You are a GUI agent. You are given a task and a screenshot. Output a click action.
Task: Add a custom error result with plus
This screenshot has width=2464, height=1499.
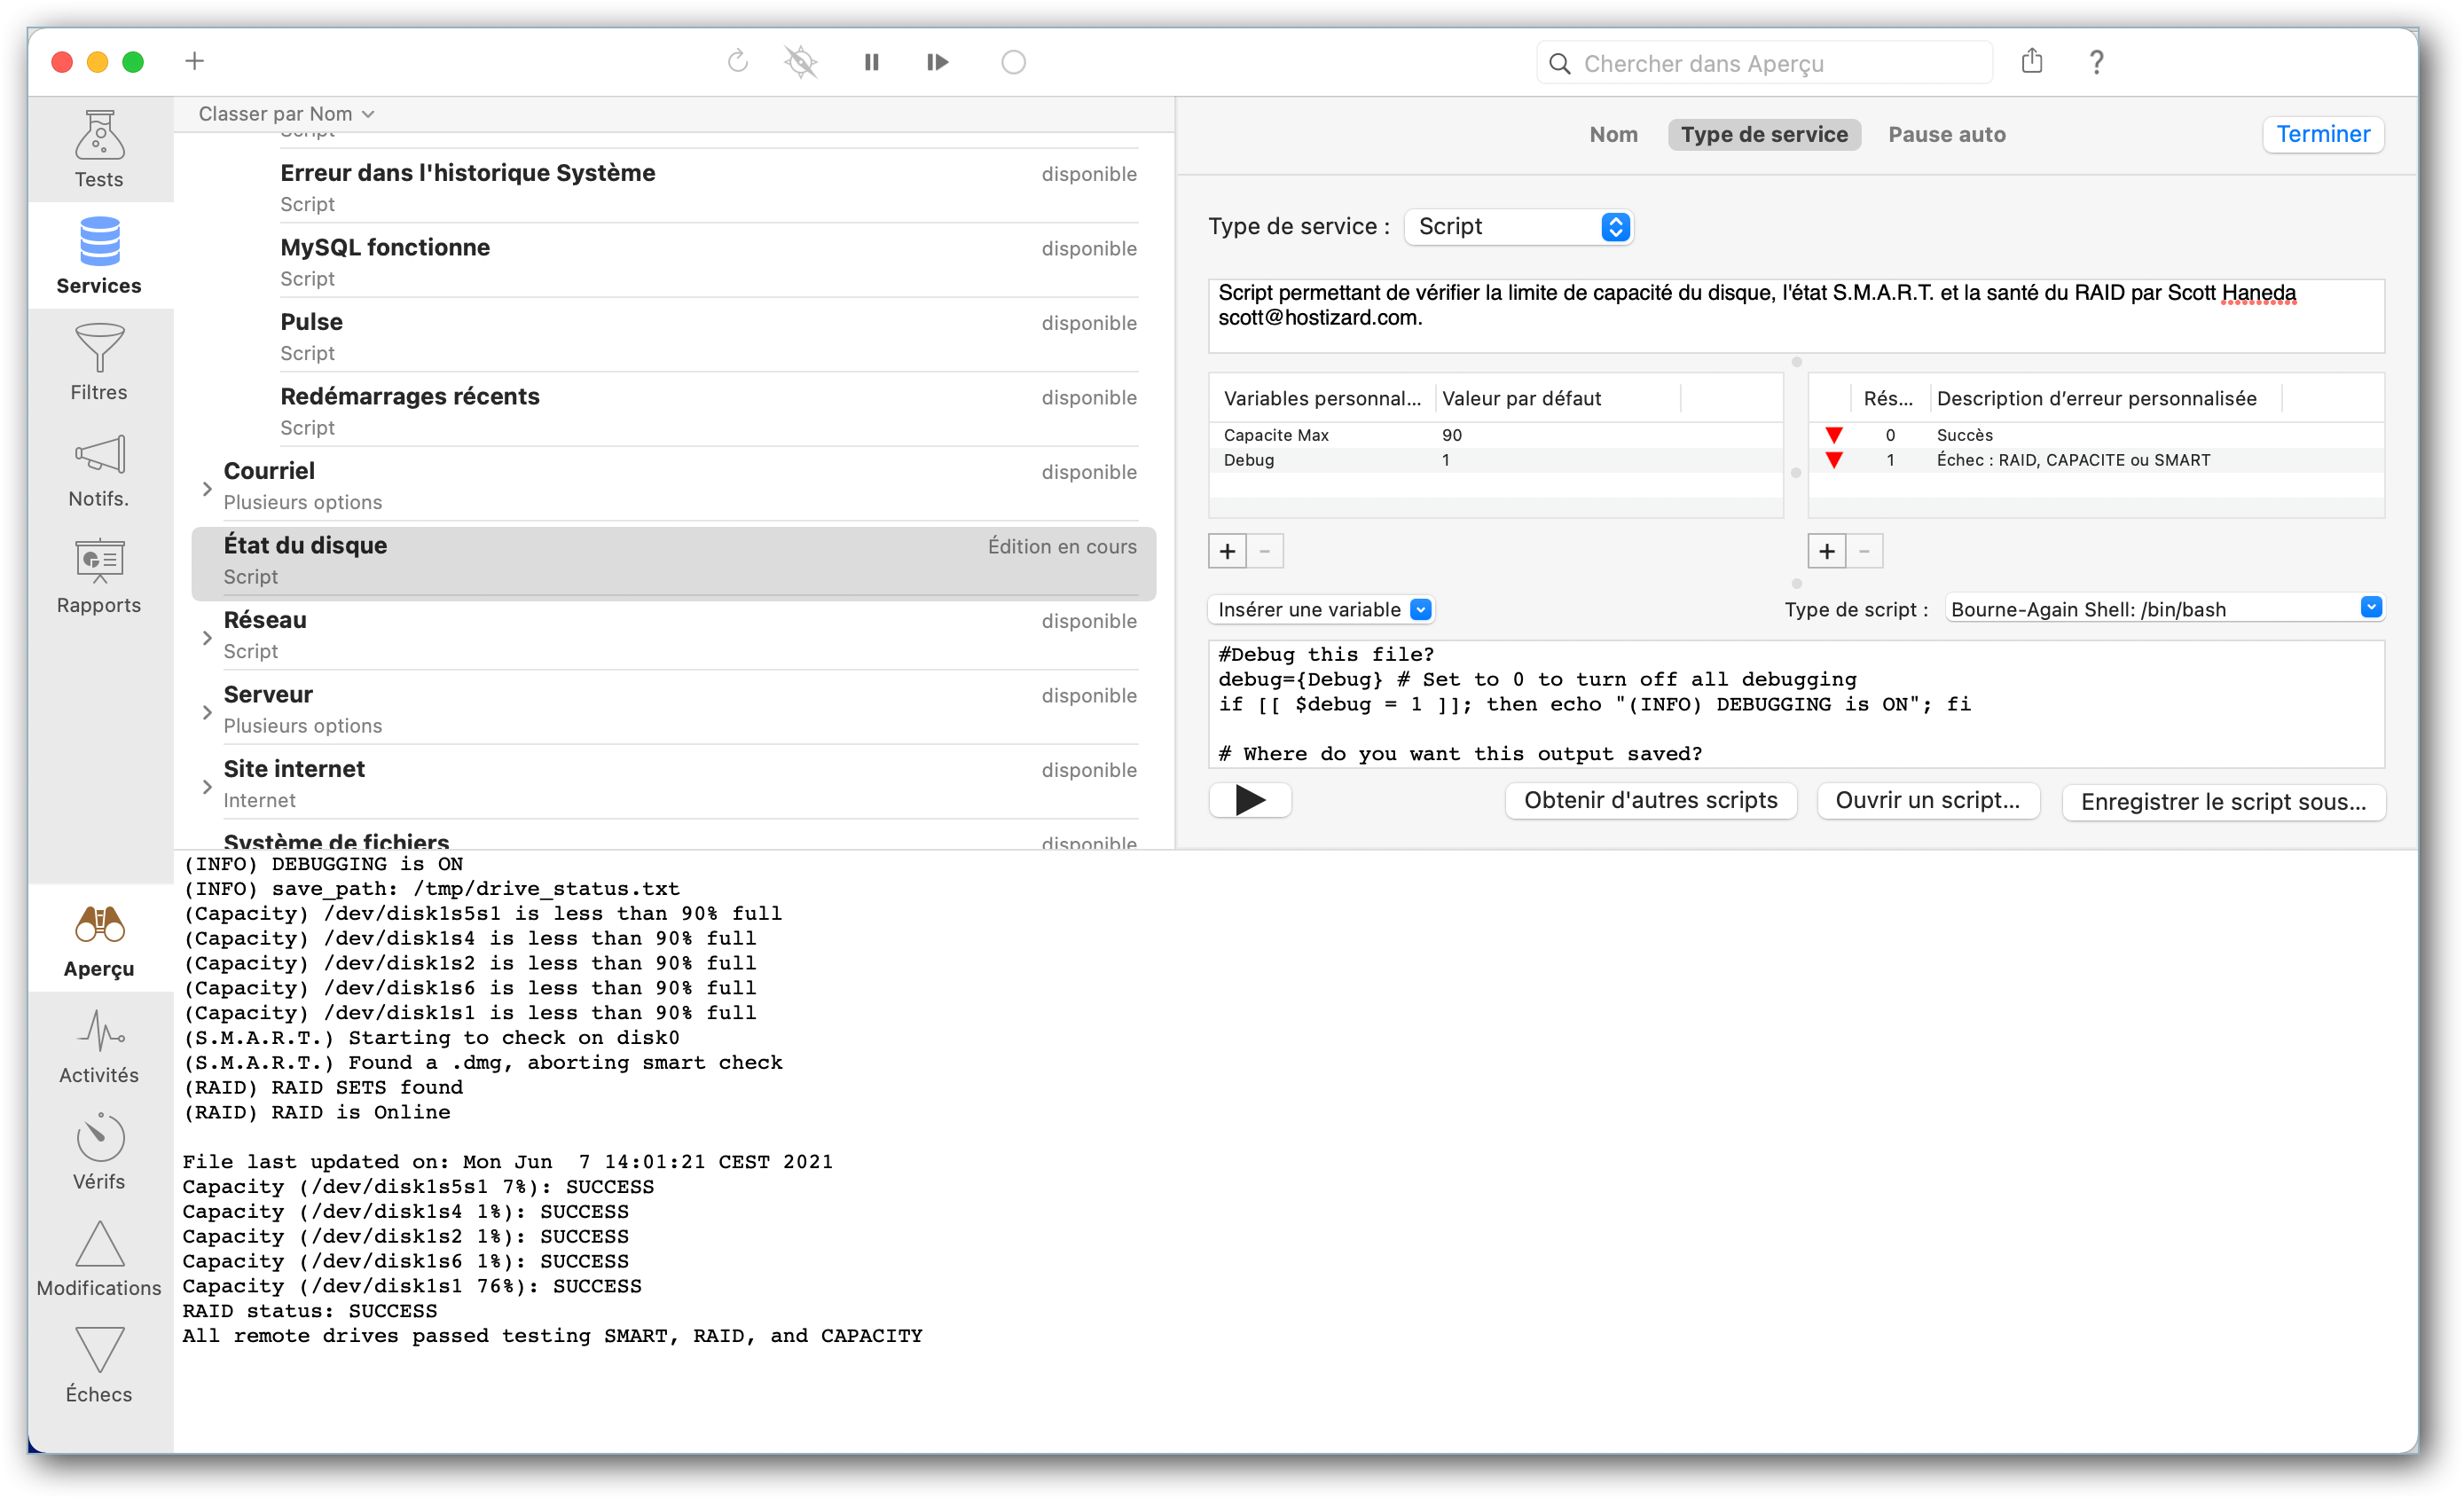[x=1827, y=551]
